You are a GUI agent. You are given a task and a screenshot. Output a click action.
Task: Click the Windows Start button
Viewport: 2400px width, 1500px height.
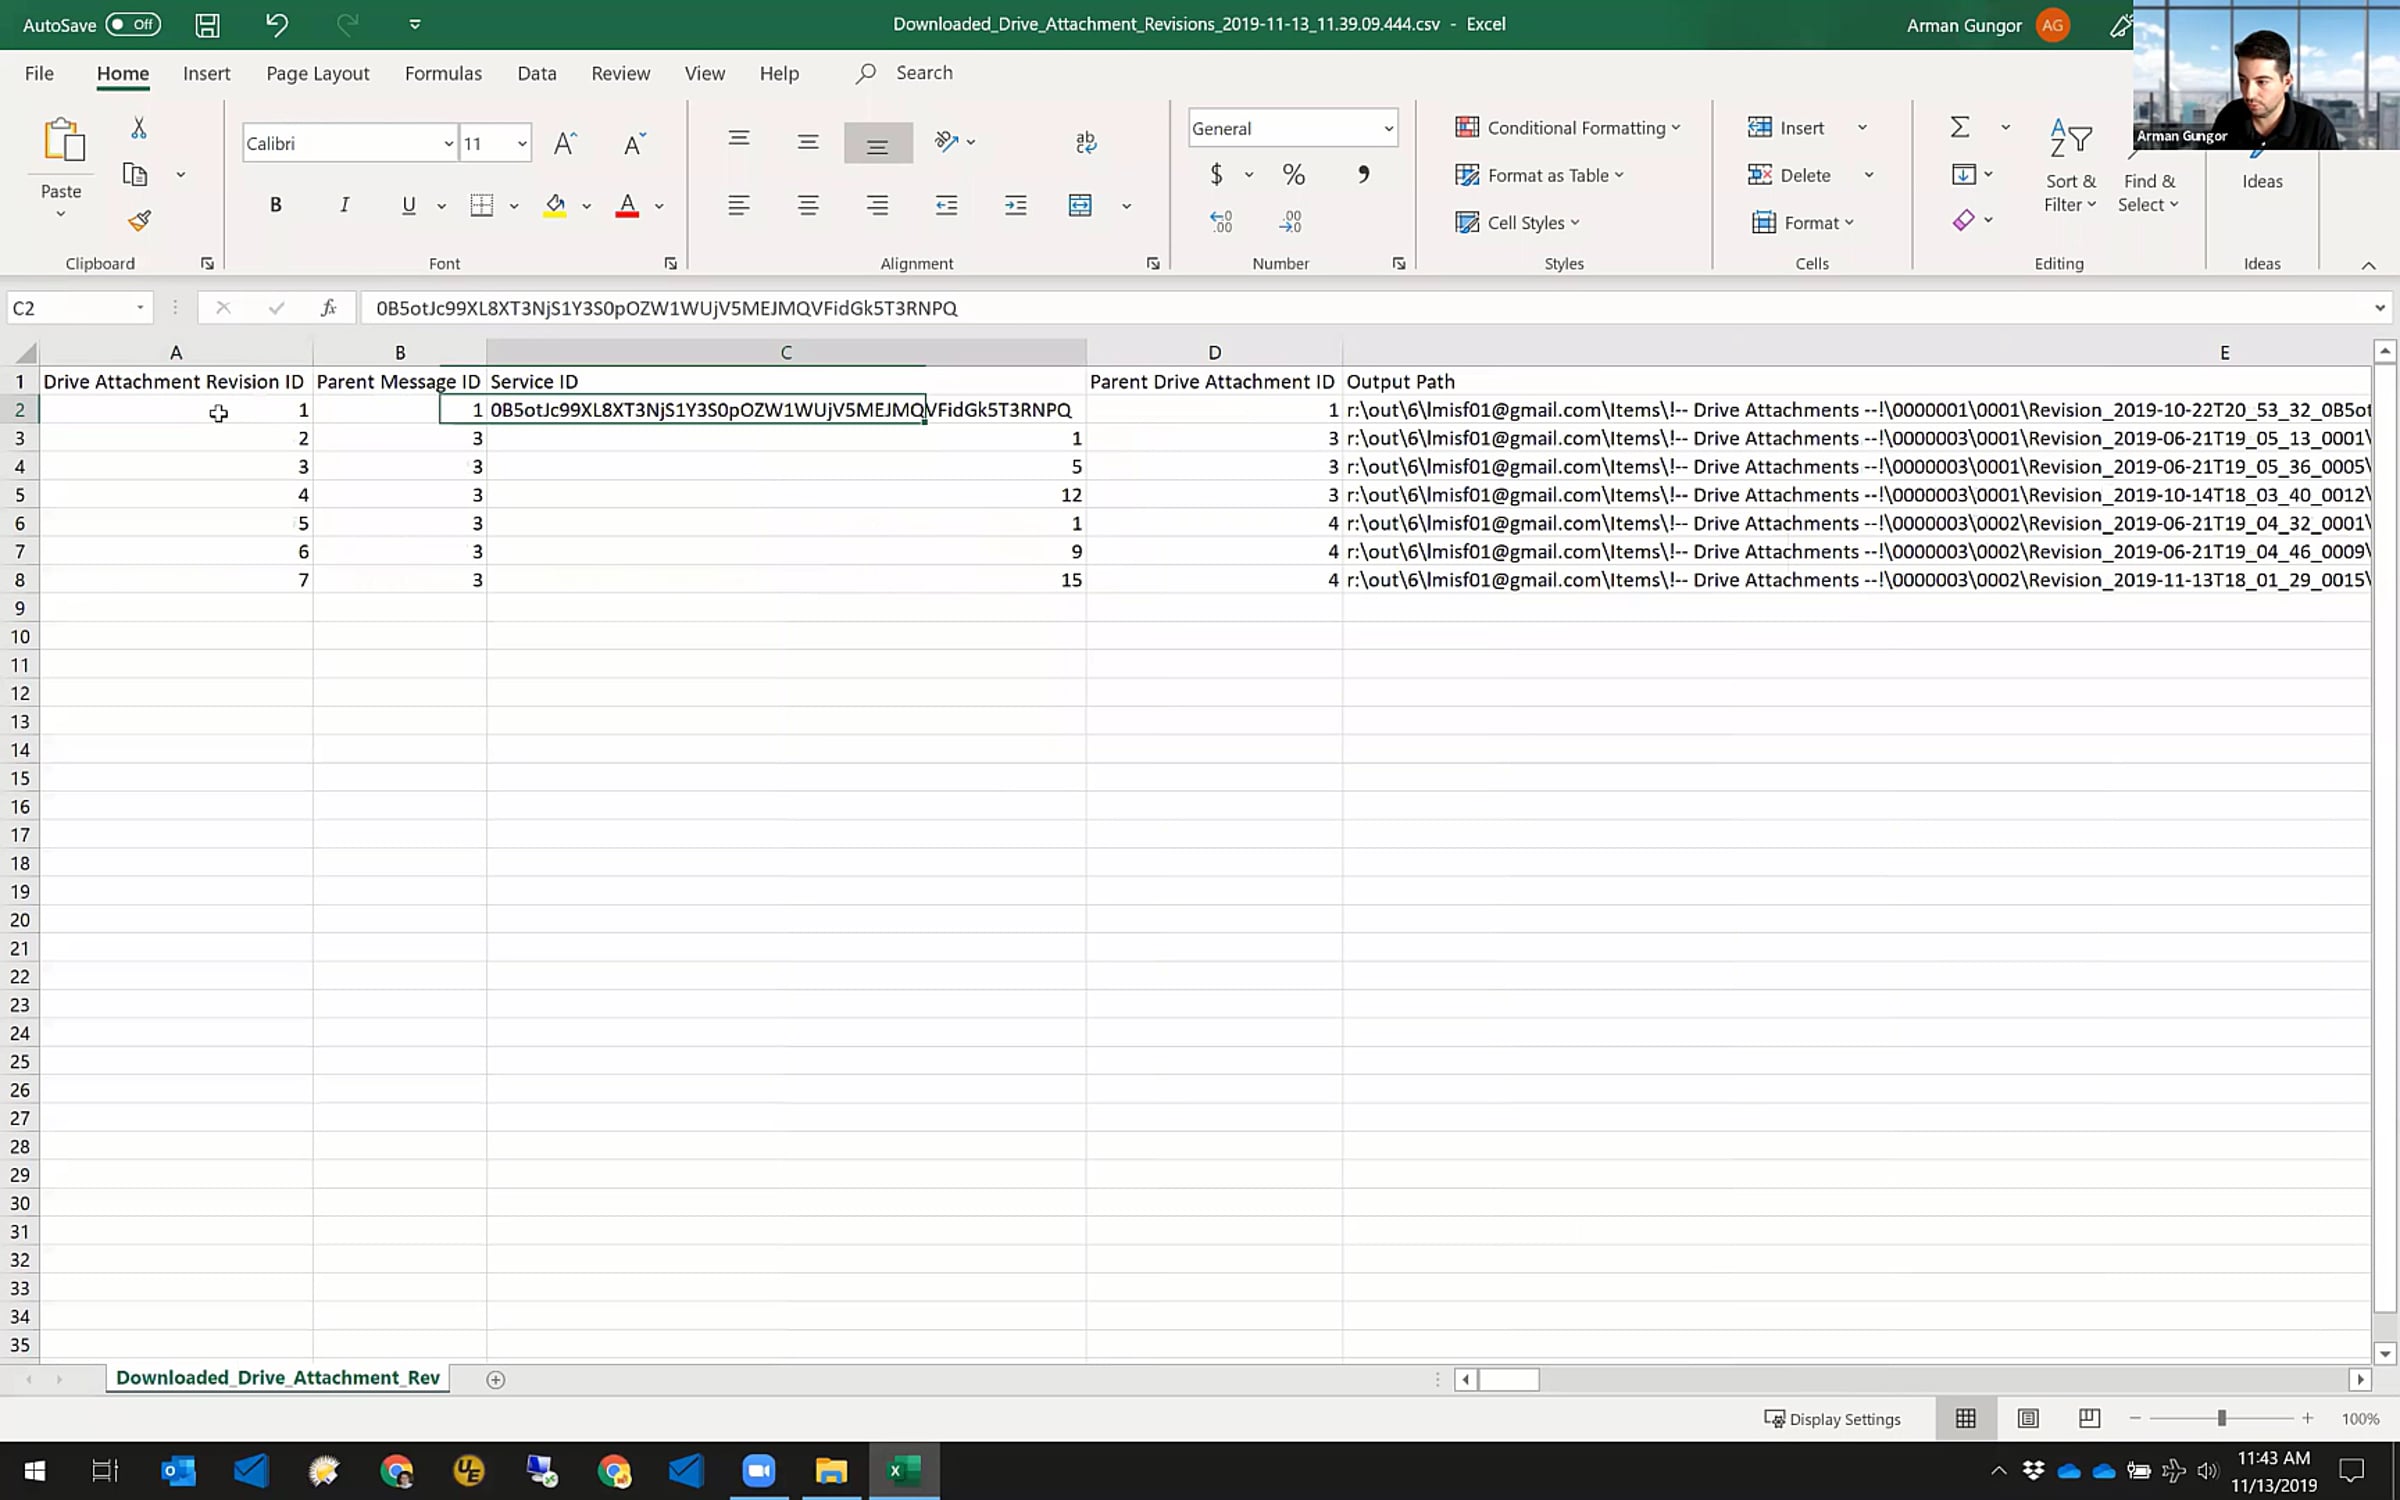(34, 1471)
